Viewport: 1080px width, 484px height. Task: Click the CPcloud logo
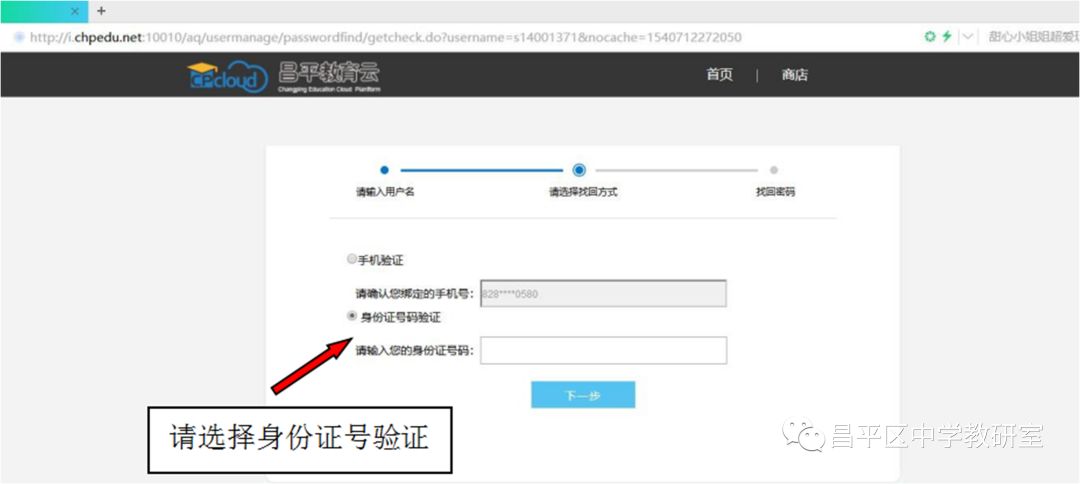point(227,77)
